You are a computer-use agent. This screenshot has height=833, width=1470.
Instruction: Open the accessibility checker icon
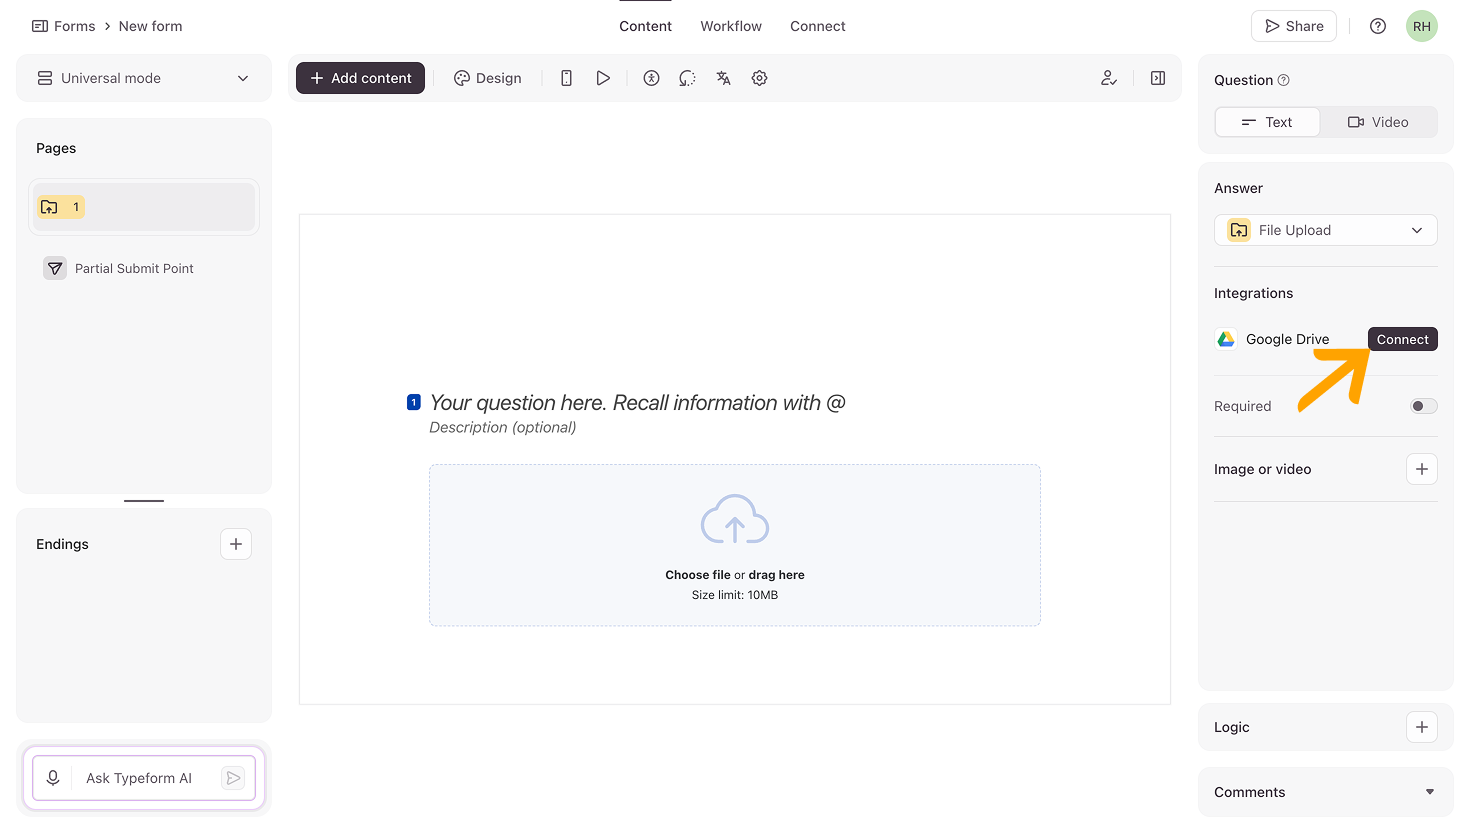pyautogui.click(x=651, y=78)
